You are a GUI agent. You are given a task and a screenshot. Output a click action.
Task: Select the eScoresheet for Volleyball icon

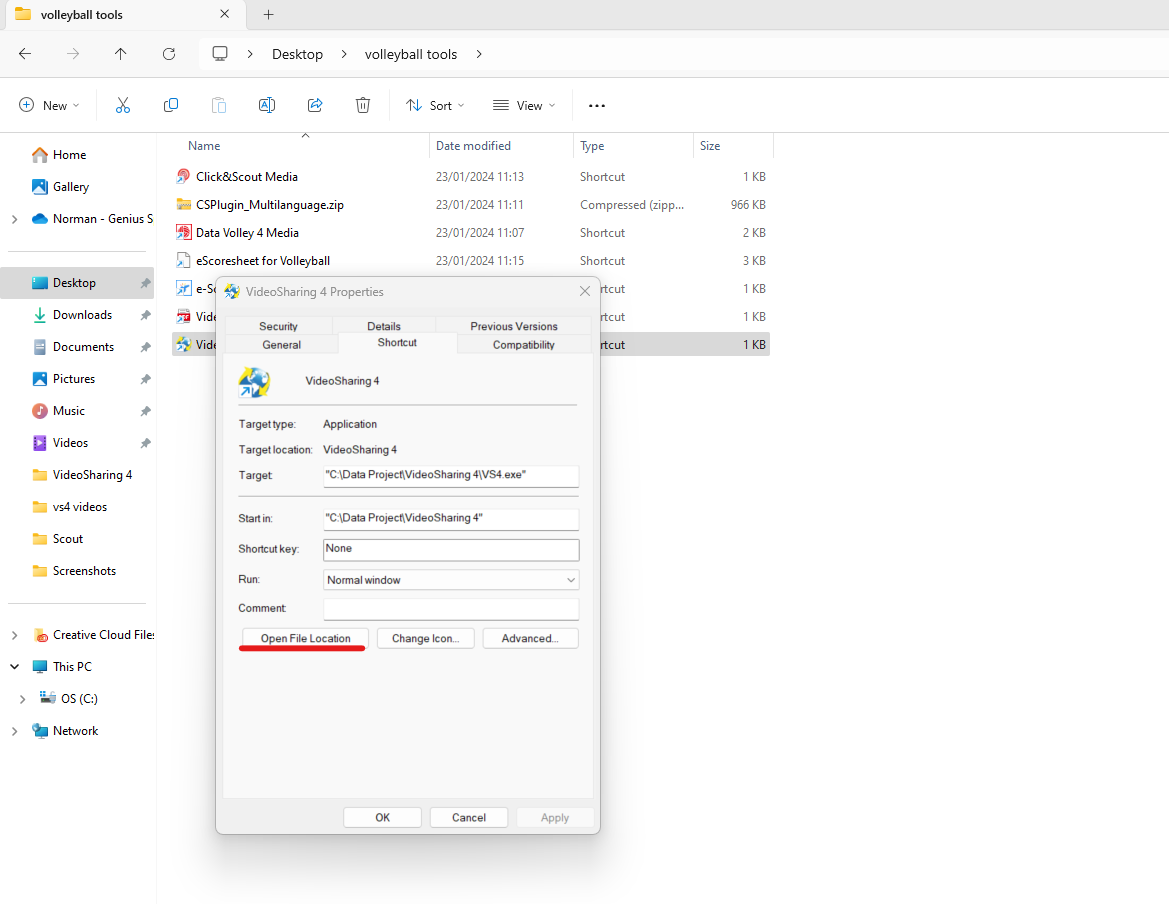point(183,261)
